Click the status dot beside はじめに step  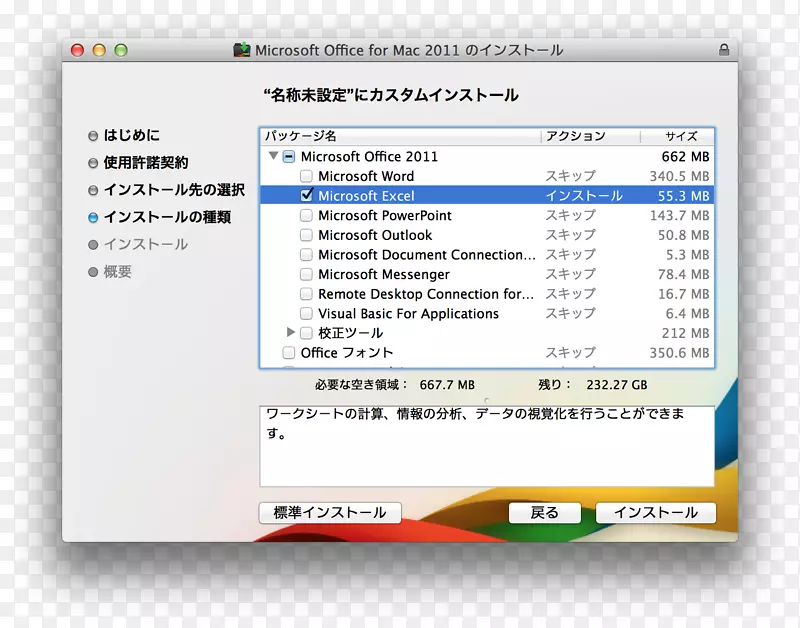pos(91,135)
